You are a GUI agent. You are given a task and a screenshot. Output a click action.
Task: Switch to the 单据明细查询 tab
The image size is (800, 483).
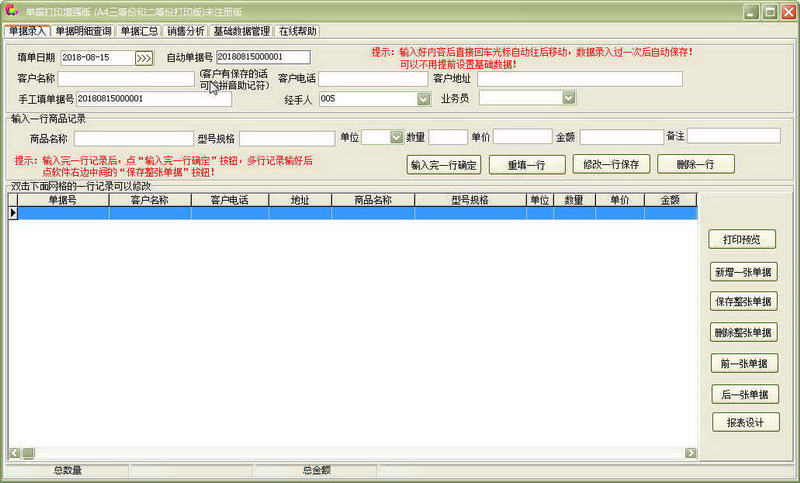click(x=84, y=31)
